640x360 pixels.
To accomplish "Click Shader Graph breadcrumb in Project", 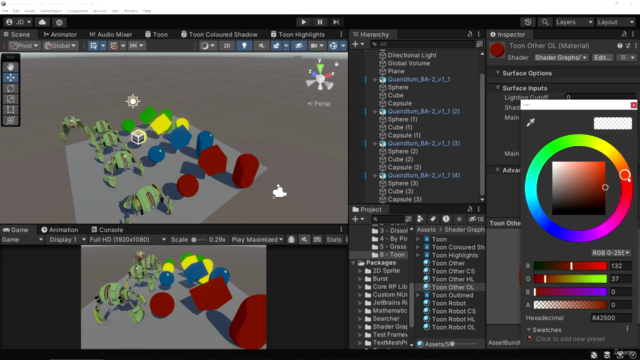I will point(464,230).
